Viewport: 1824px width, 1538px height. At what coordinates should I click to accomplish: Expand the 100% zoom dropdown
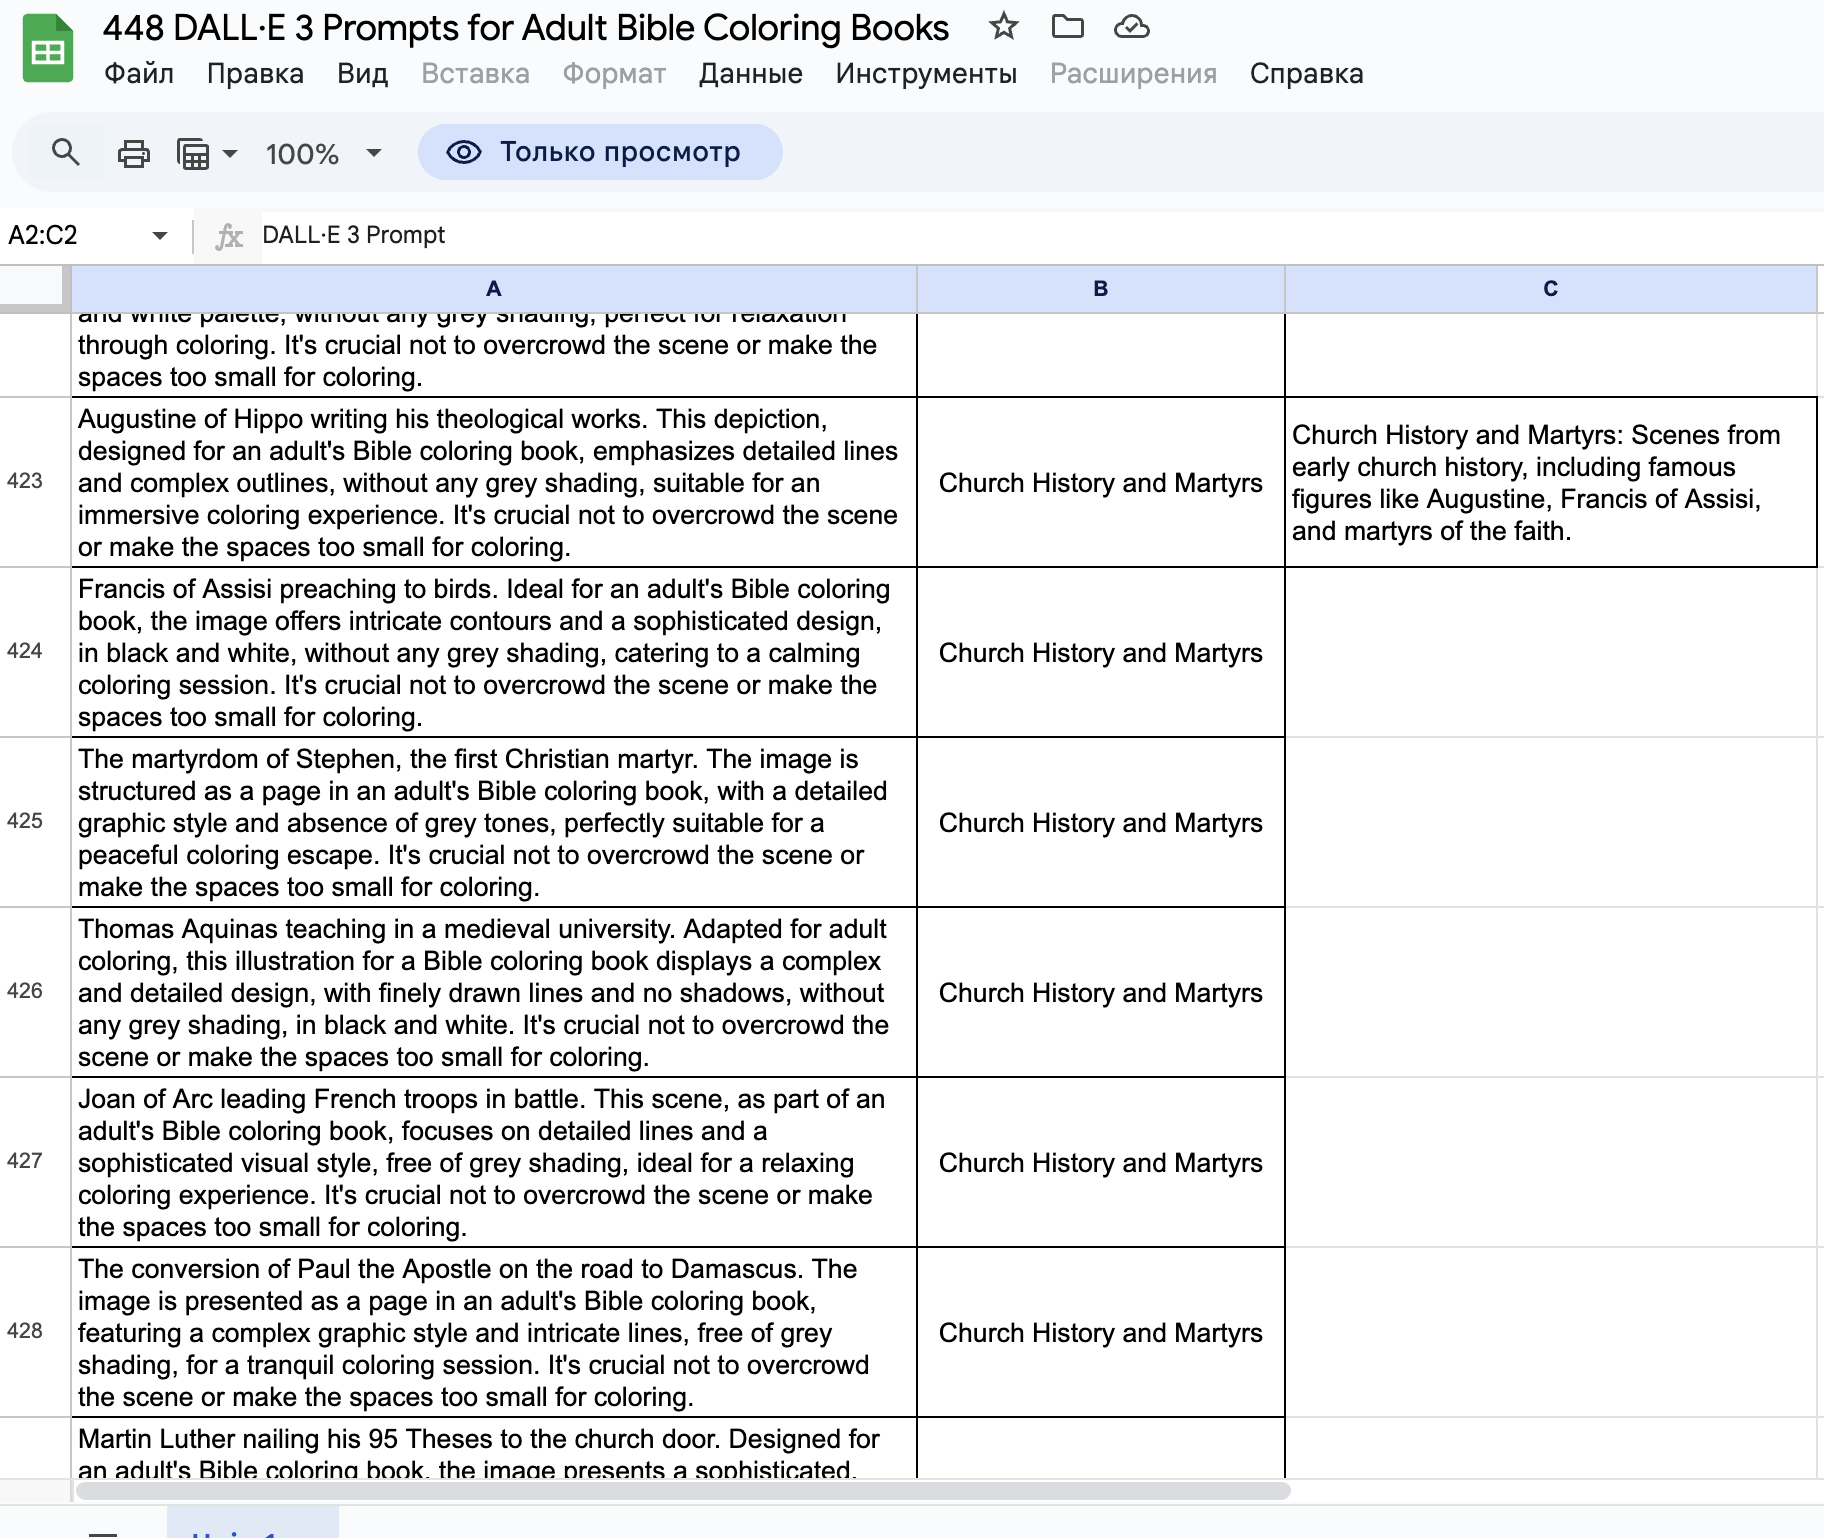tap(374, 153)
